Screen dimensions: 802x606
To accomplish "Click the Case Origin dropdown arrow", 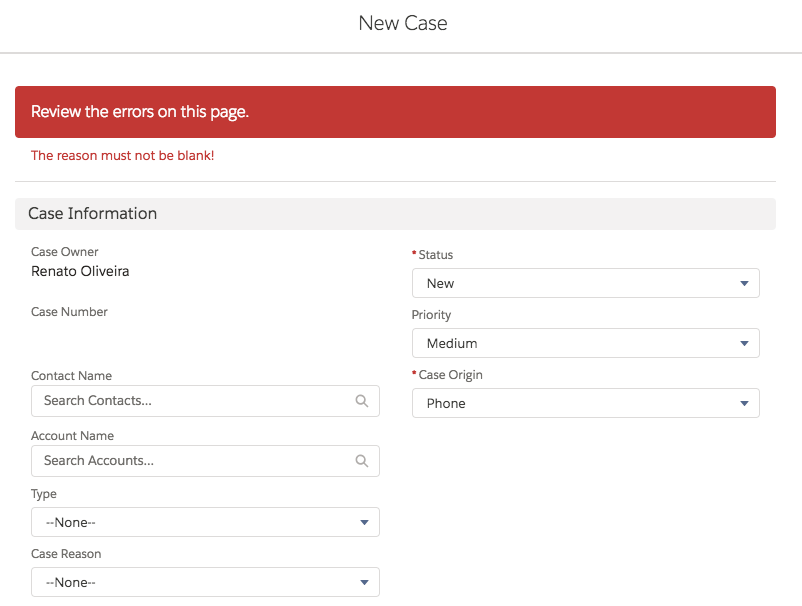I will pos(745,403).
